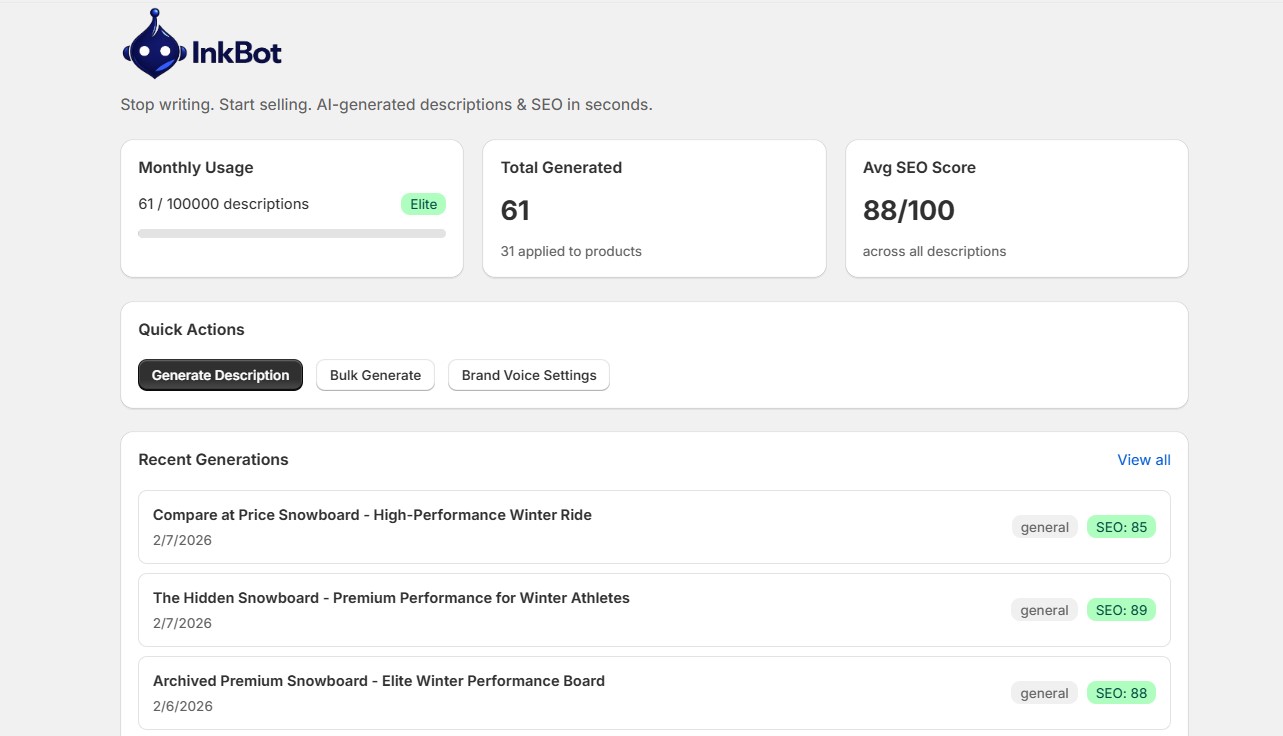Select the Elite plan badge

[423, 203]
